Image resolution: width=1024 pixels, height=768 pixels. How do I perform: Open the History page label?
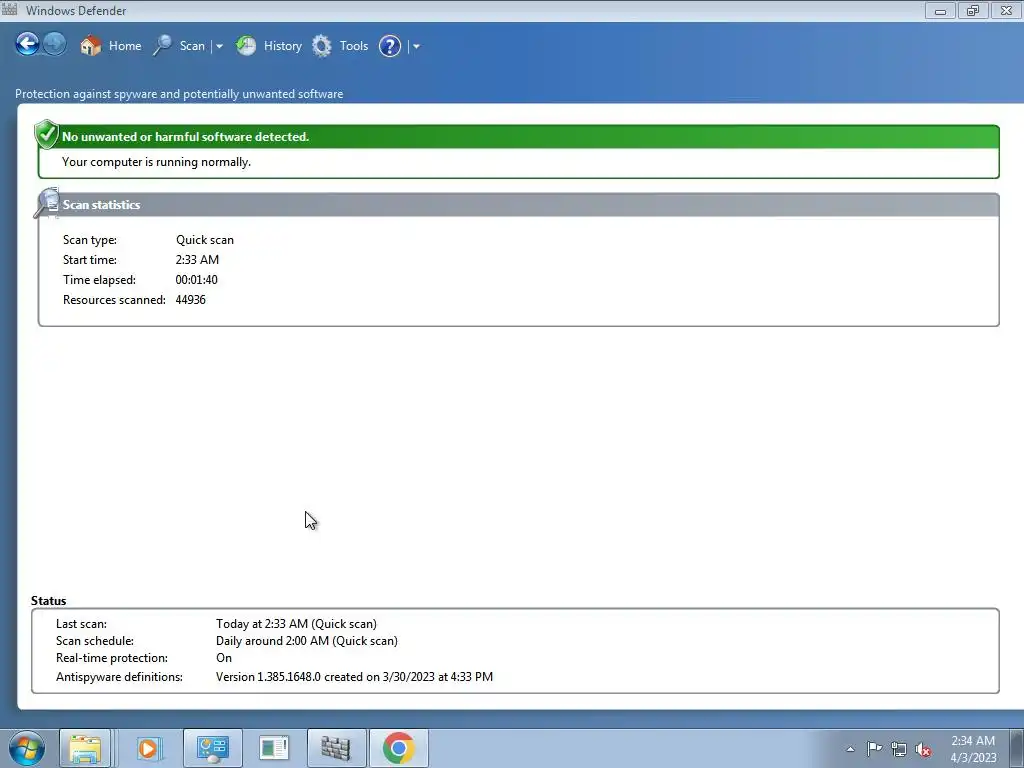coord(283,46)
